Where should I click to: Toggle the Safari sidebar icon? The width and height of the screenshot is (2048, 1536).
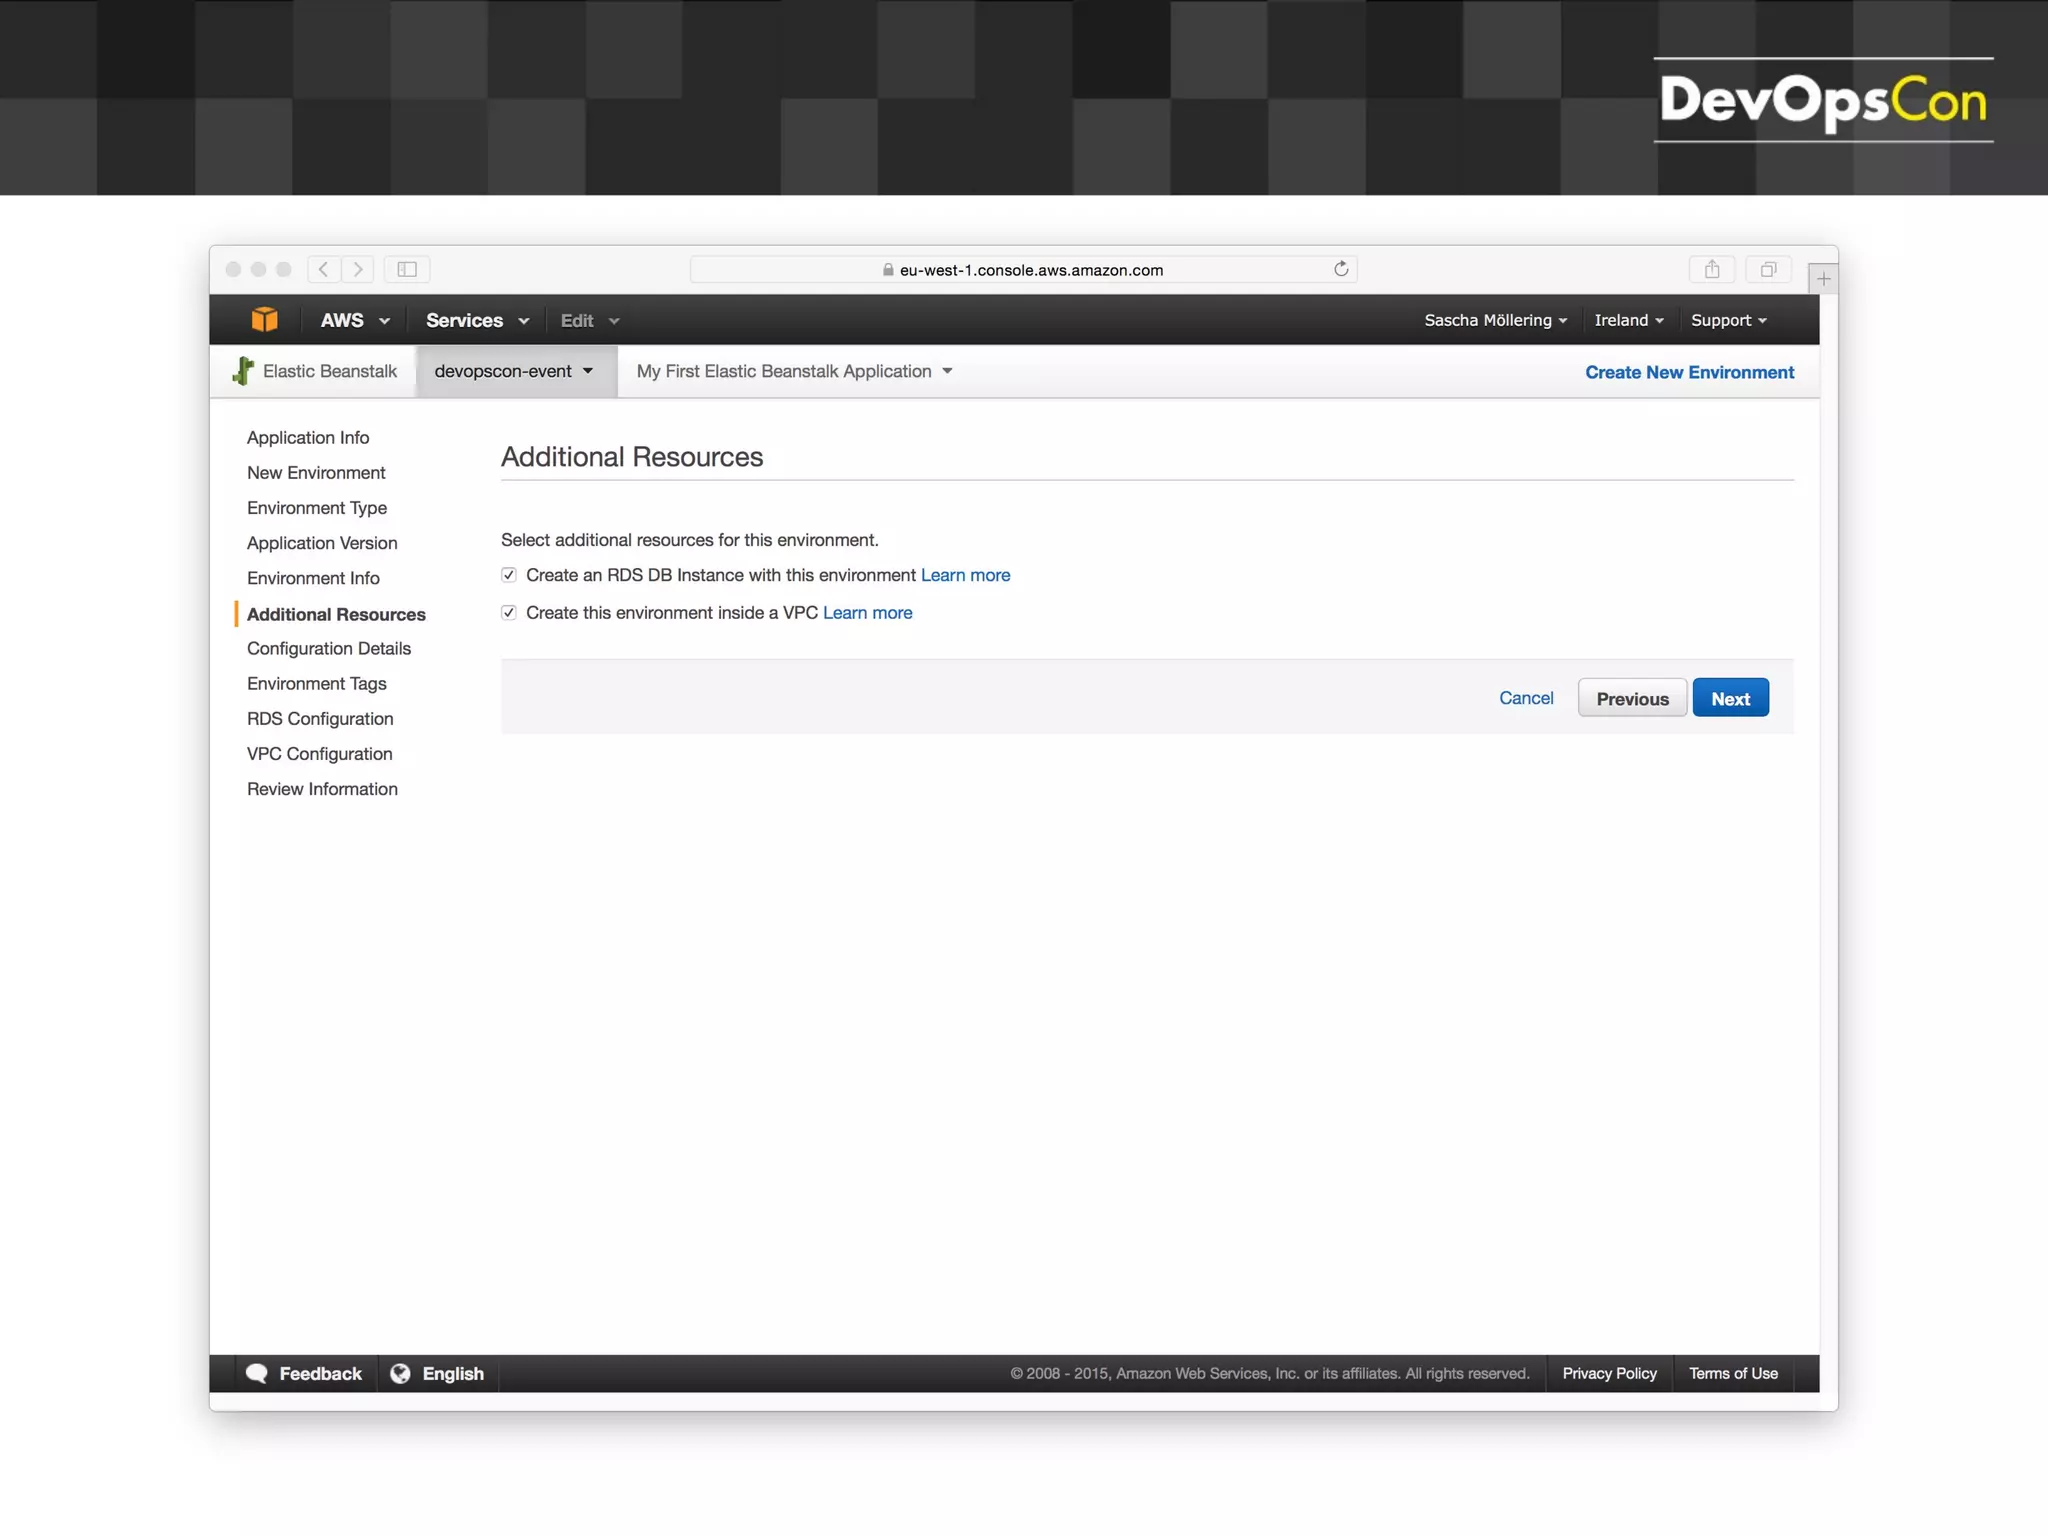pos(407,269)
